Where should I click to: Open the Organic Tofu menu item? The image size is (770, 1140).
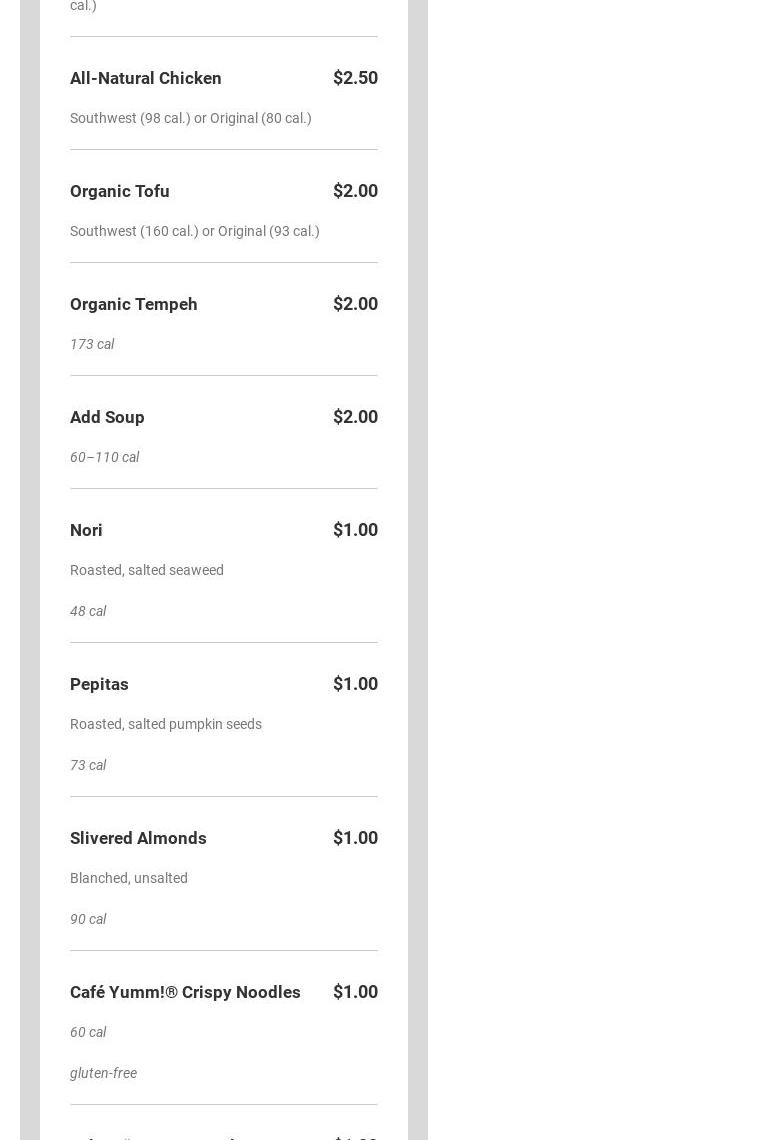120,191
